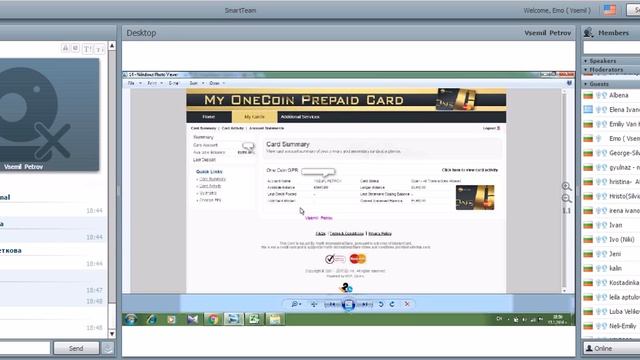The image size is (640, 360).
Task: Toggle the microphone icon in Emo's row
Action: tap(598, 139)
